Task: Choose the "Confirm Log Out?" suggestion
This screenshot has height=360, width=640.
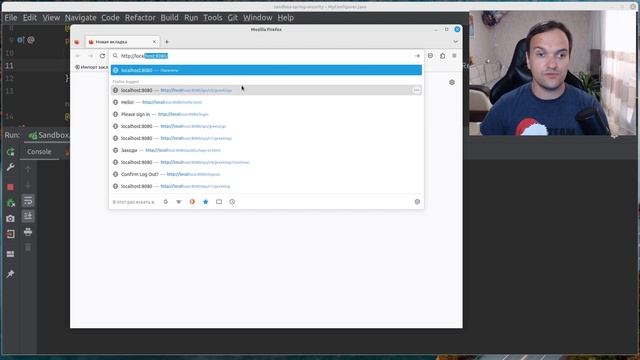Action: click(266, 174)
